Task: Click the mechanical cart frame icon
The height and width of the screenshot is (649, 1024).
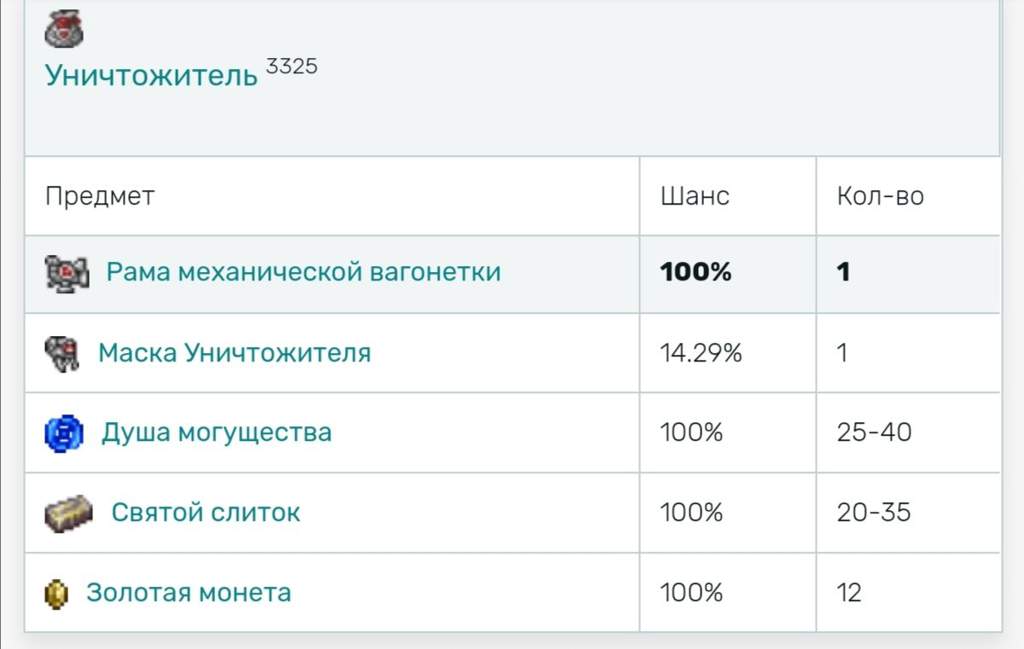Action: (67, 273)
